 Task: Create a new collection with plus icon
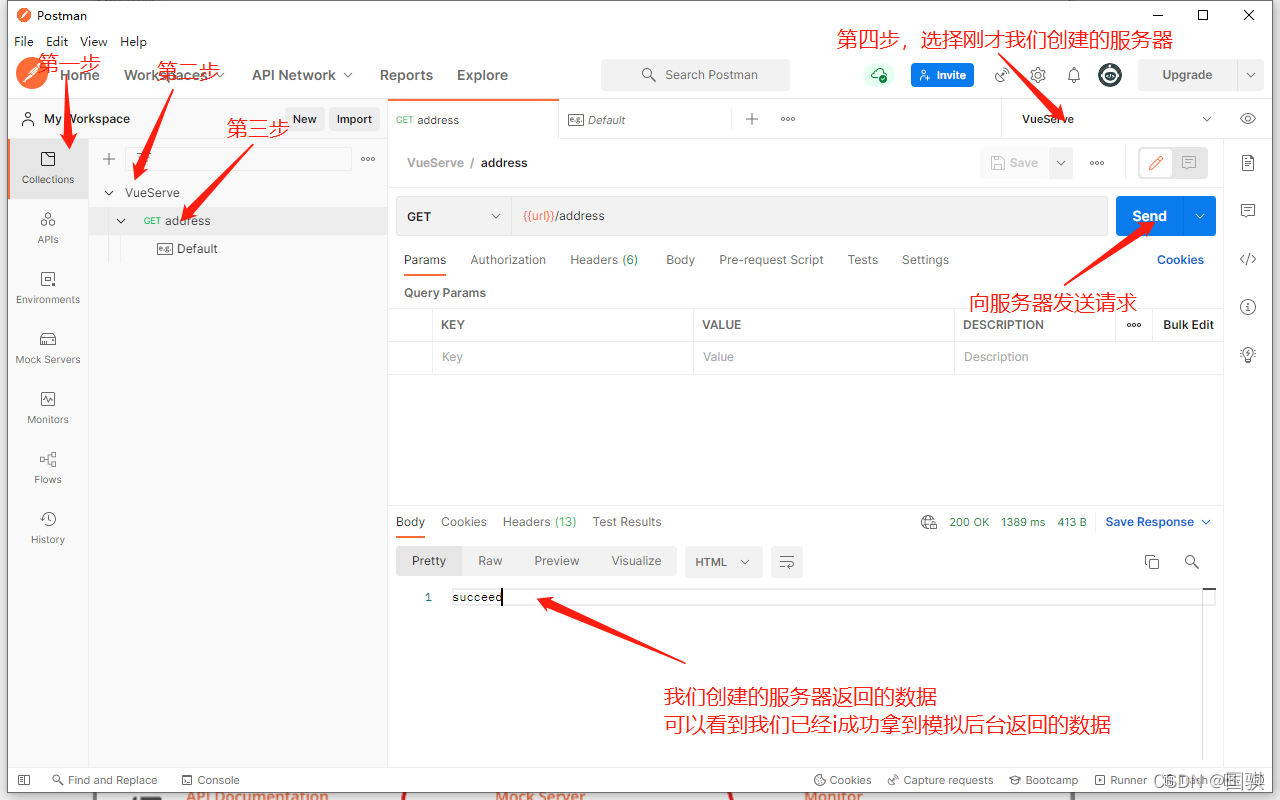coord(109,159)
